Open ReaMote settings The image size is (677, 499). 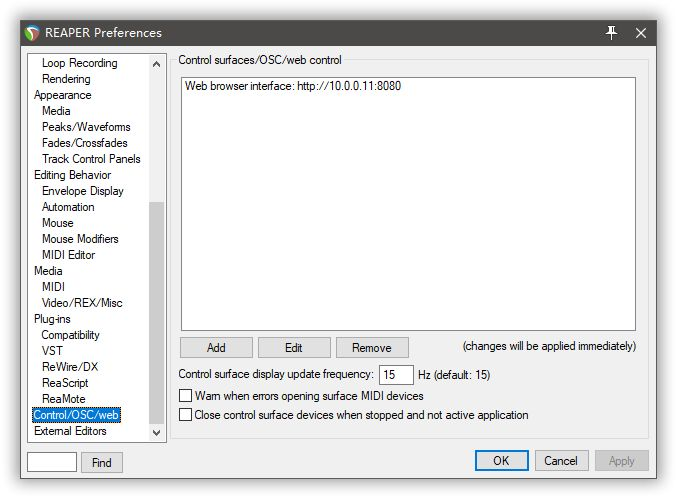(x=63, y=398)
